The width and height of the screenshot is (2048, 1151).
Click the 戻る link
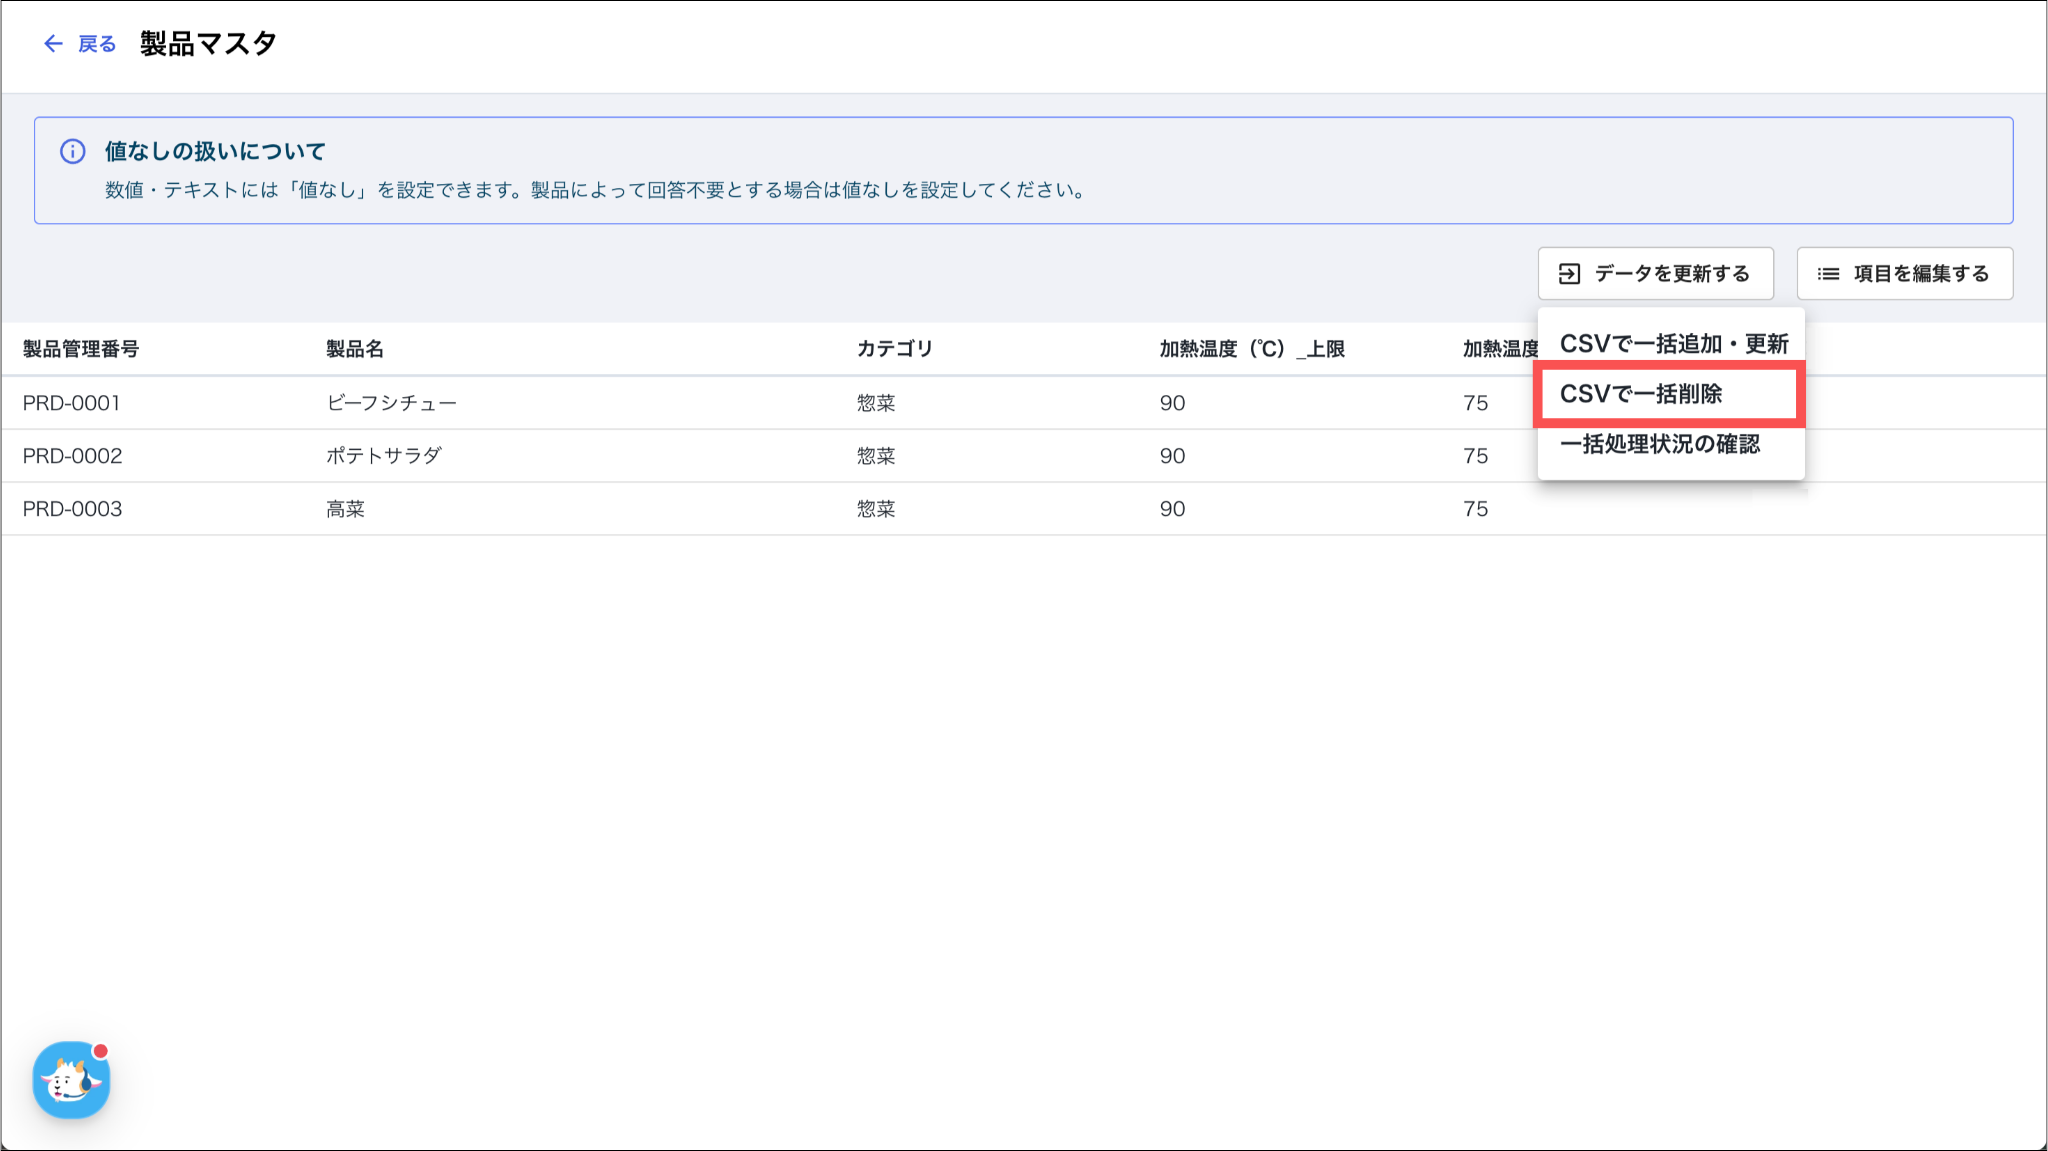(97, 43)
